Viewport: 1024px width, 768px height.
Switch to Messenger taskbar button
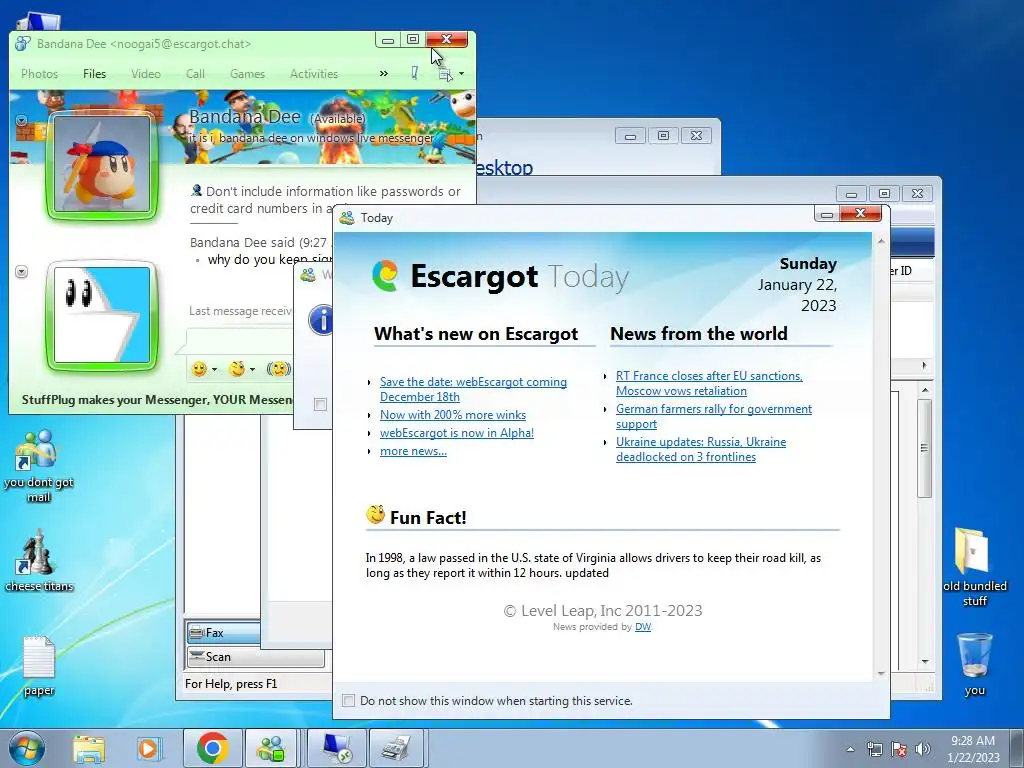[x=271, y=748]
